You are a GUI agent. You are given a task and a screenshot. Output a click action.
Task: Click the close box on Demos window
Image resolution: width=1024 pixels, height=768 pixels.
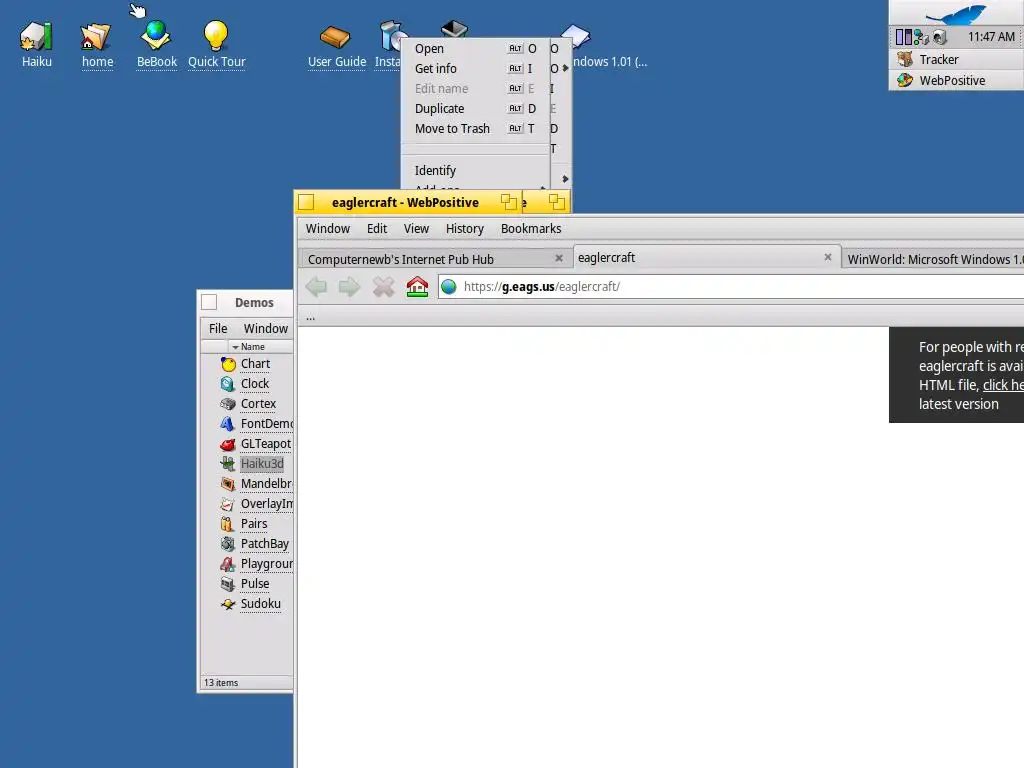pos(209,302)
